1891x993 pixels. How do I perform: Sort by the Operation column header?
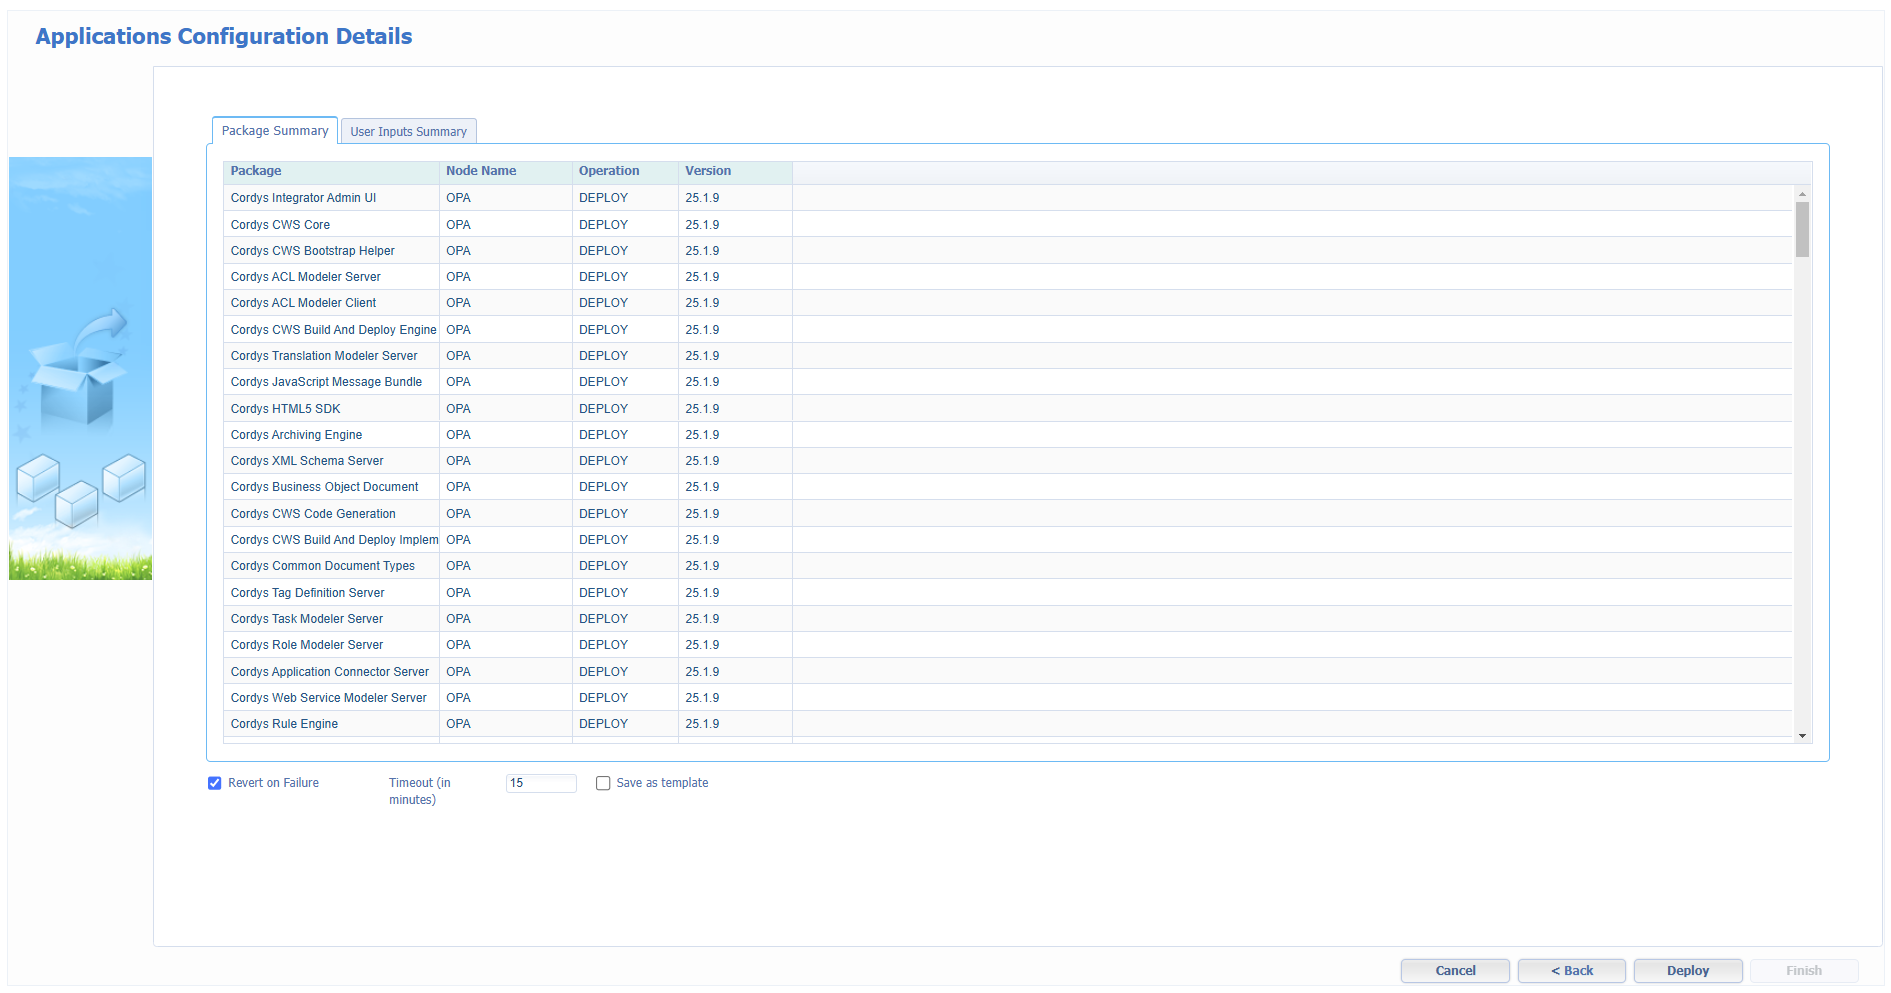coord(625,171)
